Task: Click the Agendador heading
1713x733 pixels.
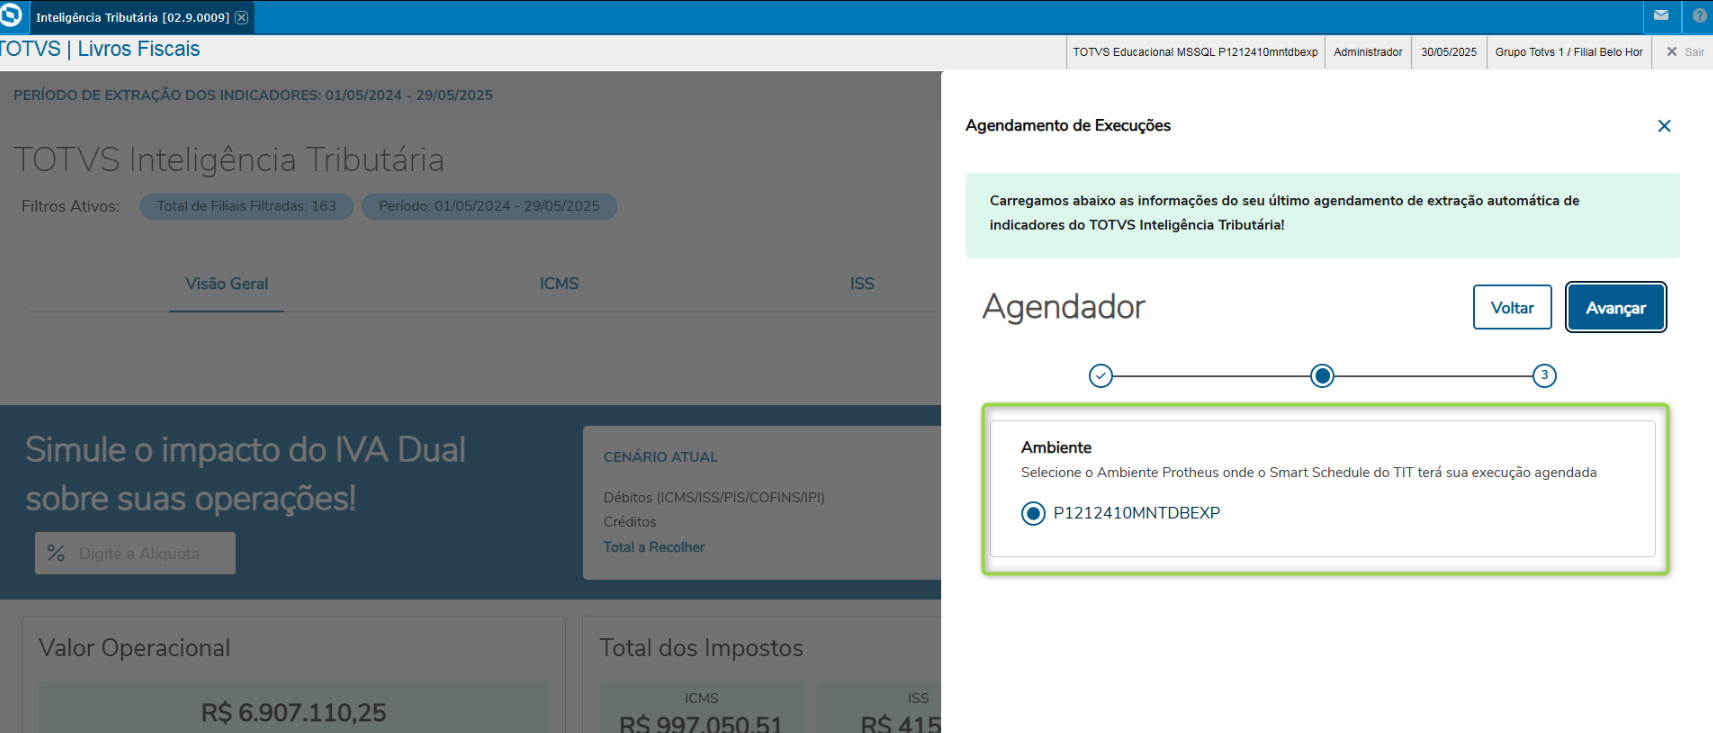Action: pyautogui.click(x=1064, y=307)
